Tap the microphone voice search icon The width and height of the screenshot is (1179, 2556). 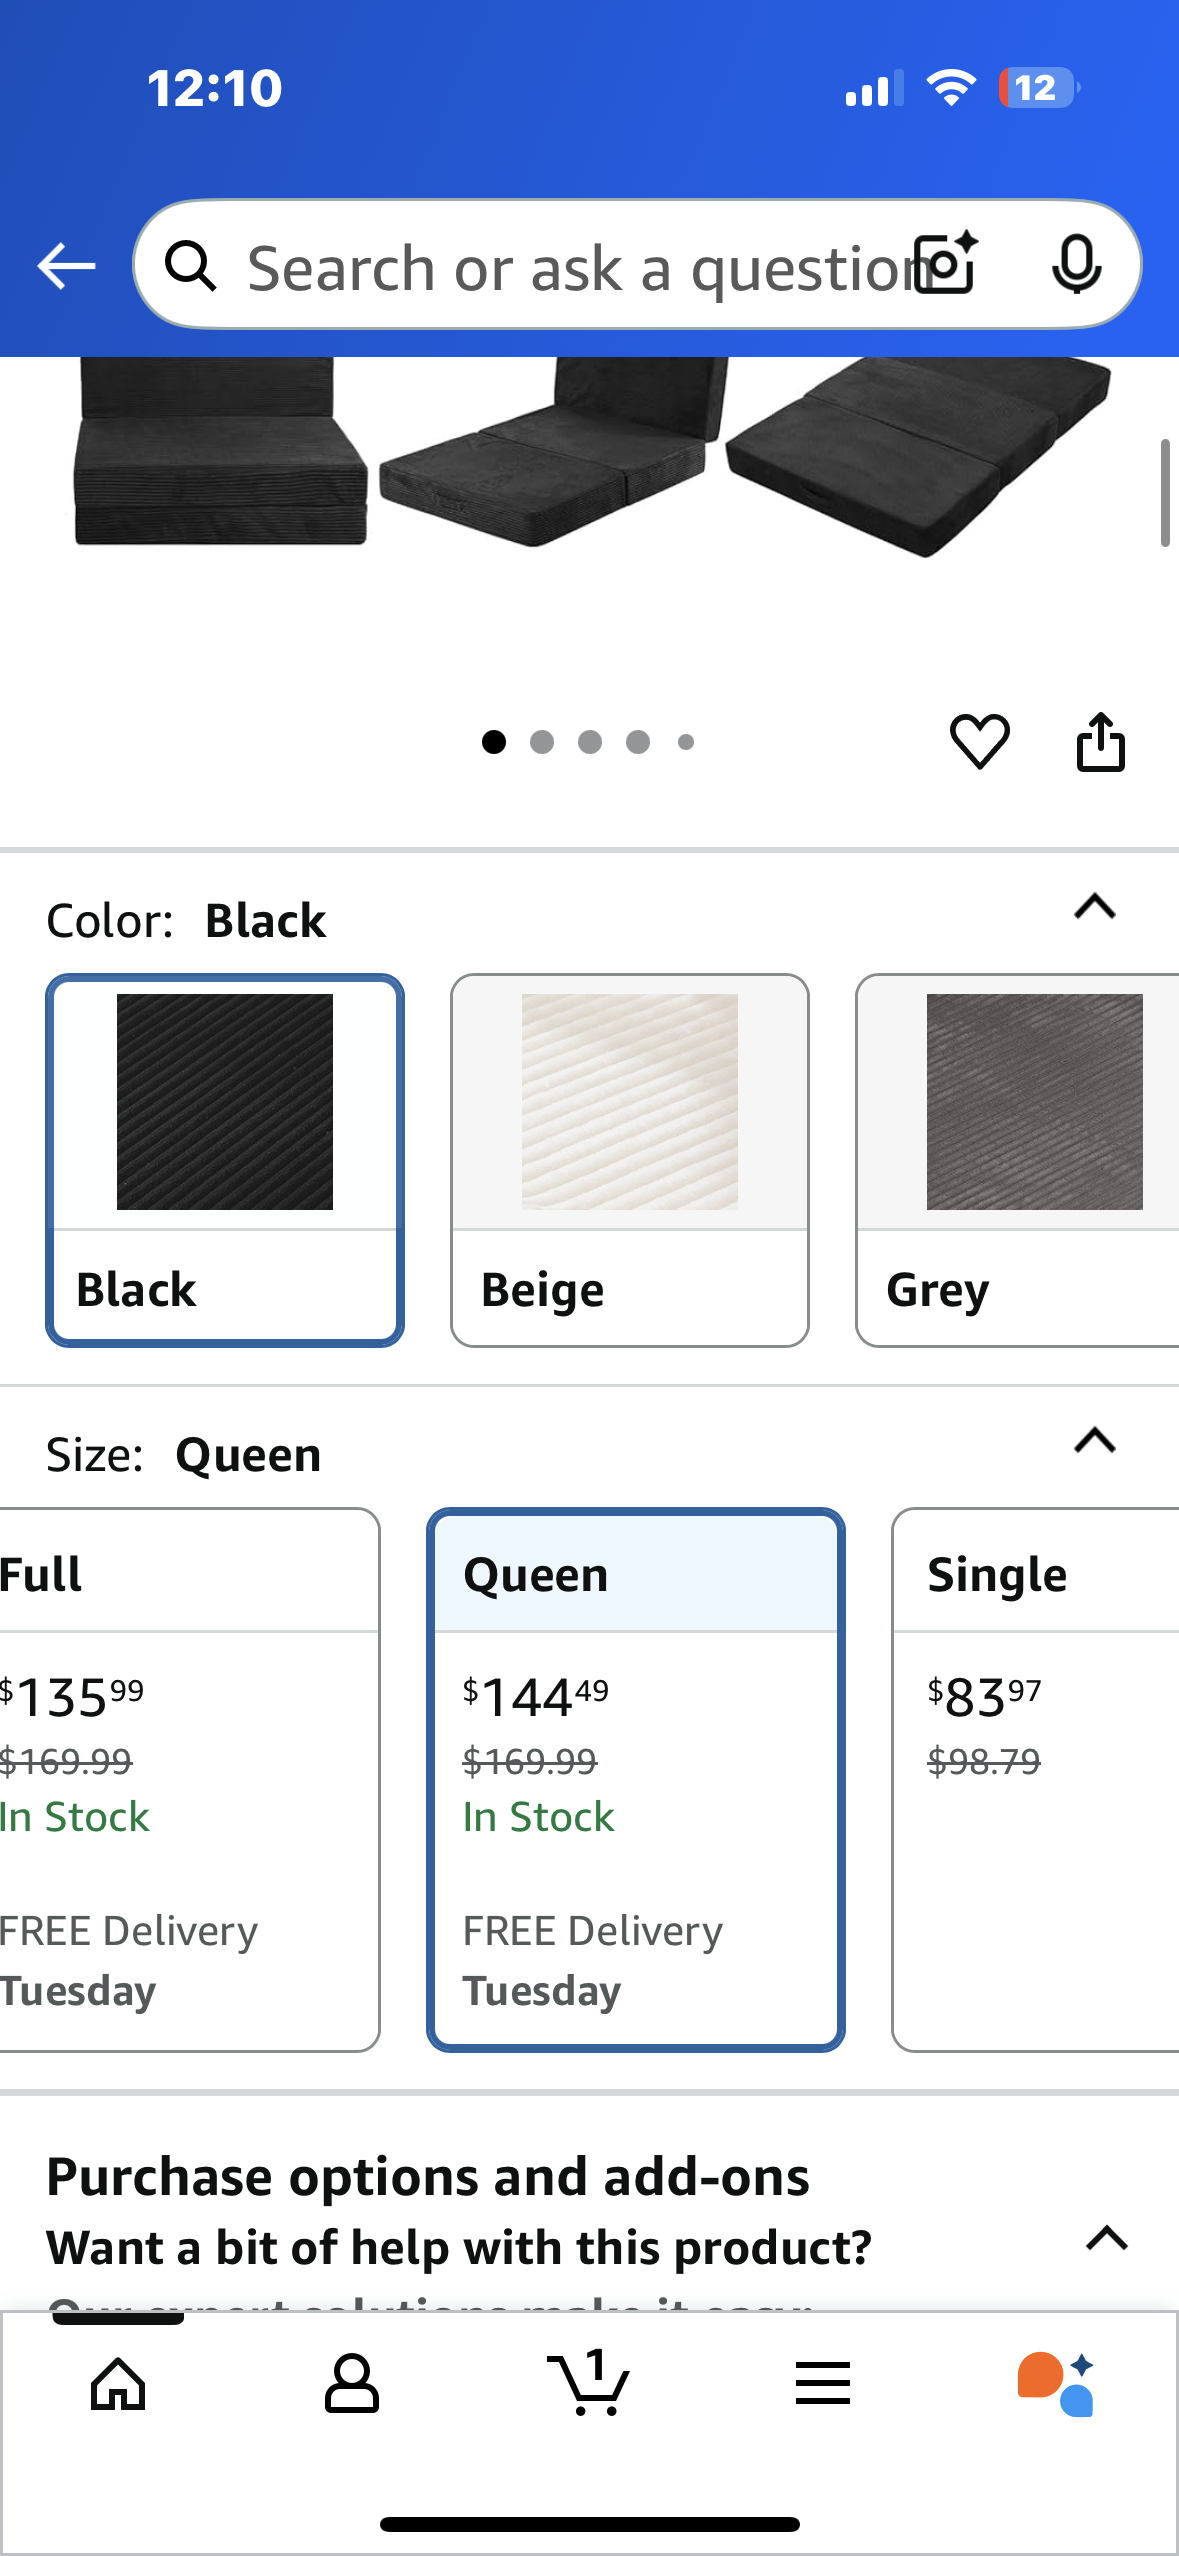pyautogui.click(x=1076, y=264)
